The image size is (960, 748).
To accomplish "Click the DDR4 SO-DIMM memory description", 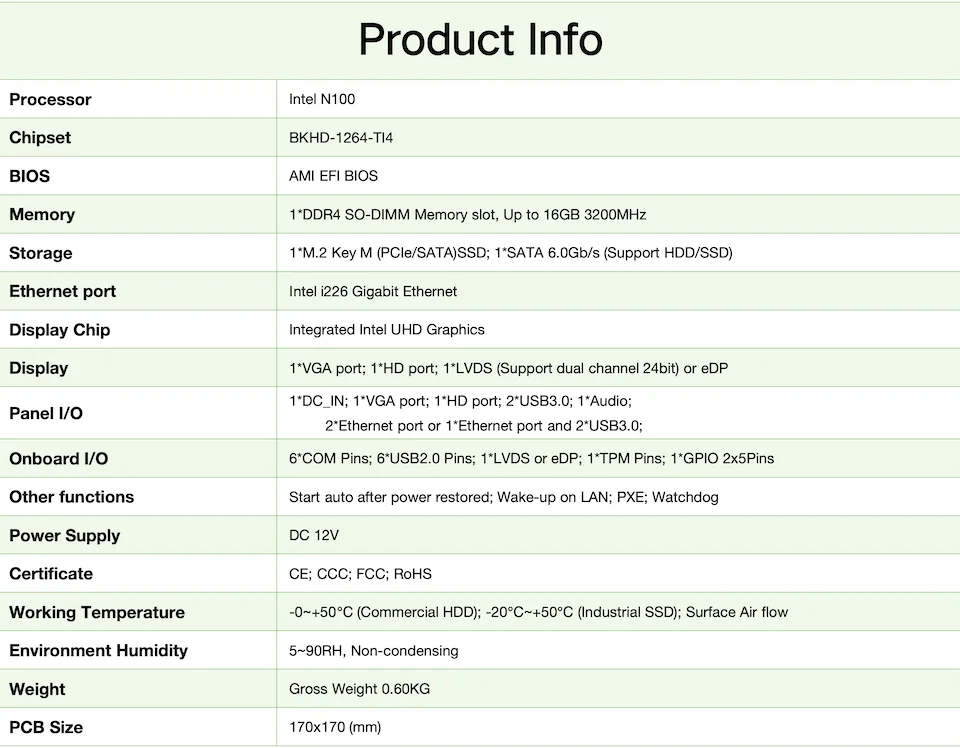I will [x=467, y=215].
